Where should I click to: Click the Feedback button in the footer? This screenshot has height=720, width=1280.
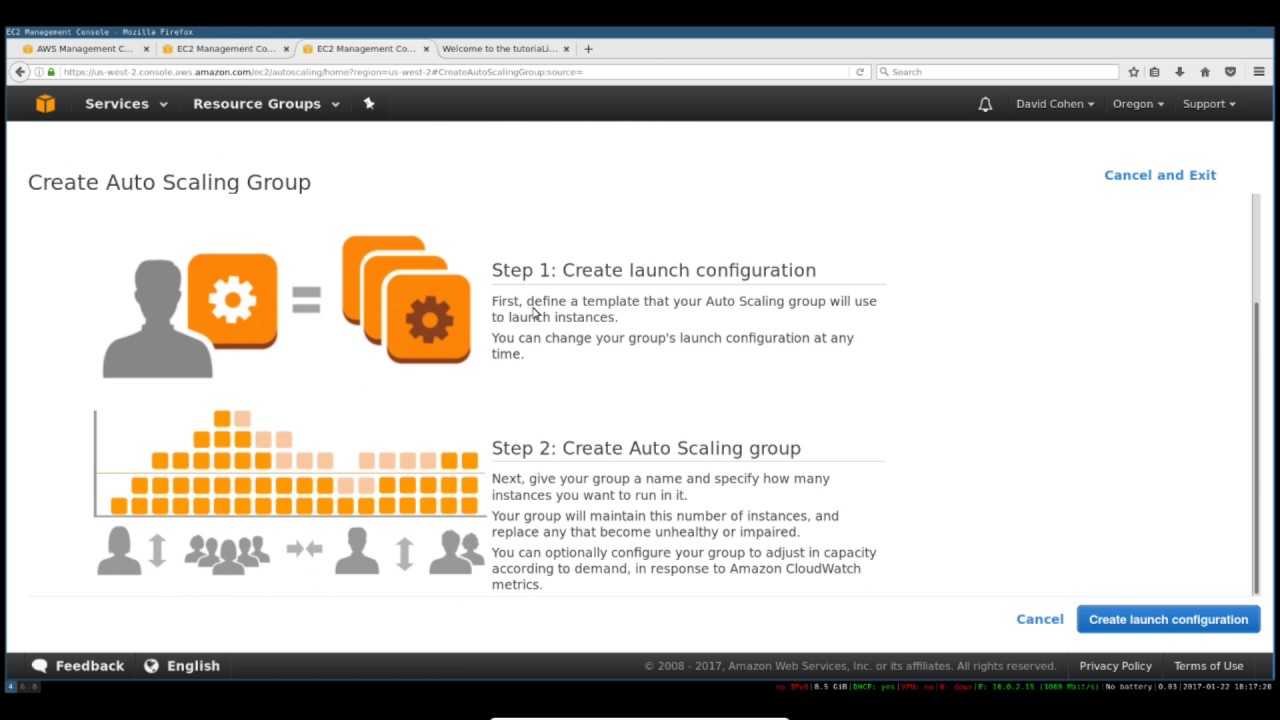[x=78, y=666]
